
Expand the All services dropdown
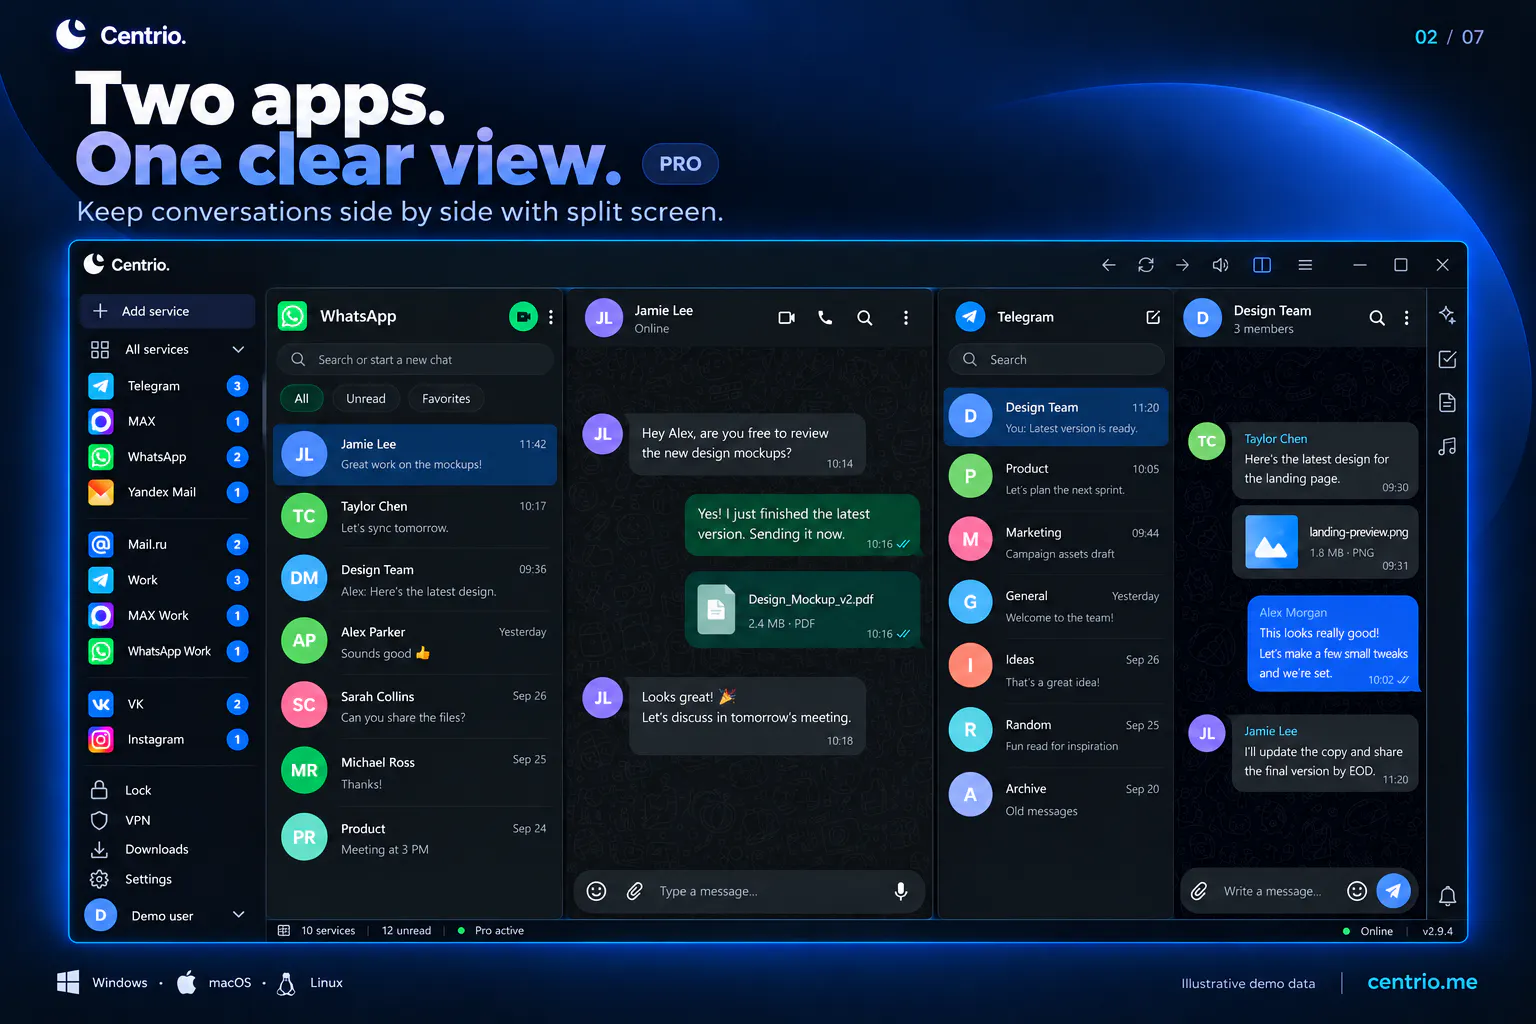tap(167, 349)
